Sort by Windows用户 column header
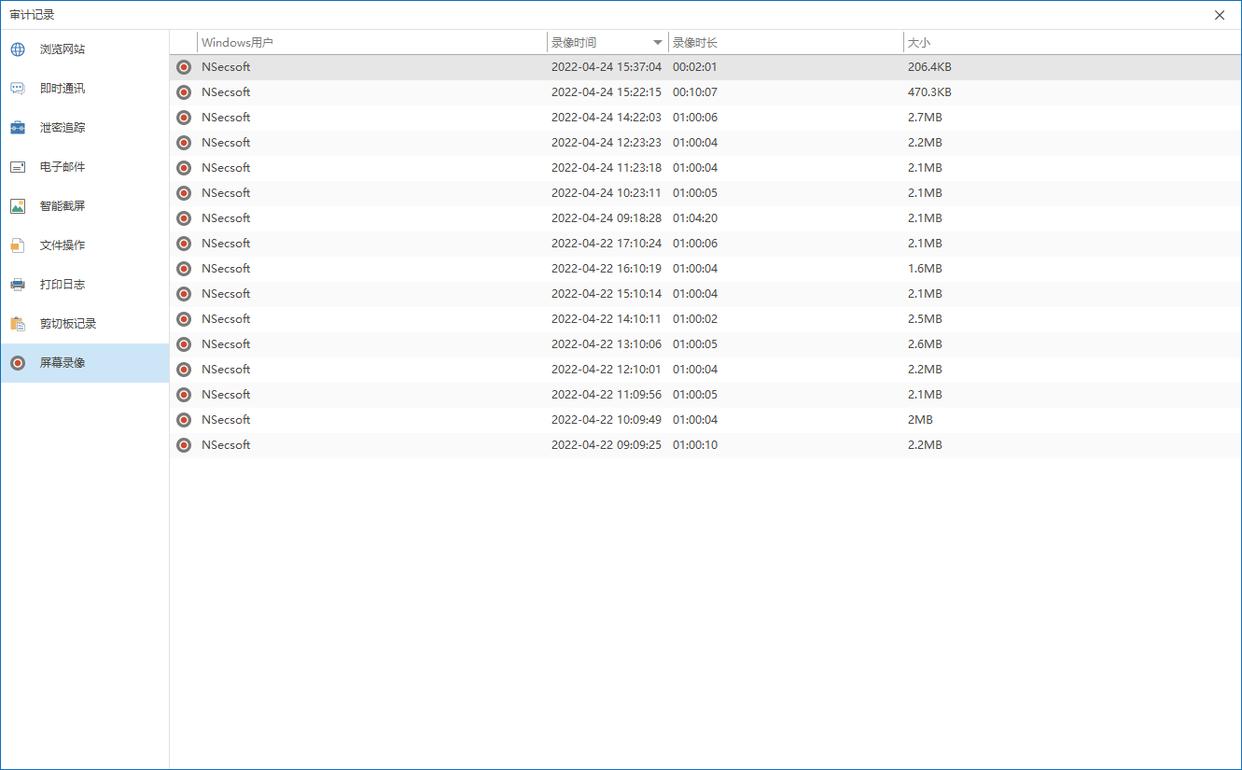The width and height of the screenshot is (1242, 770). click(237, 43)
